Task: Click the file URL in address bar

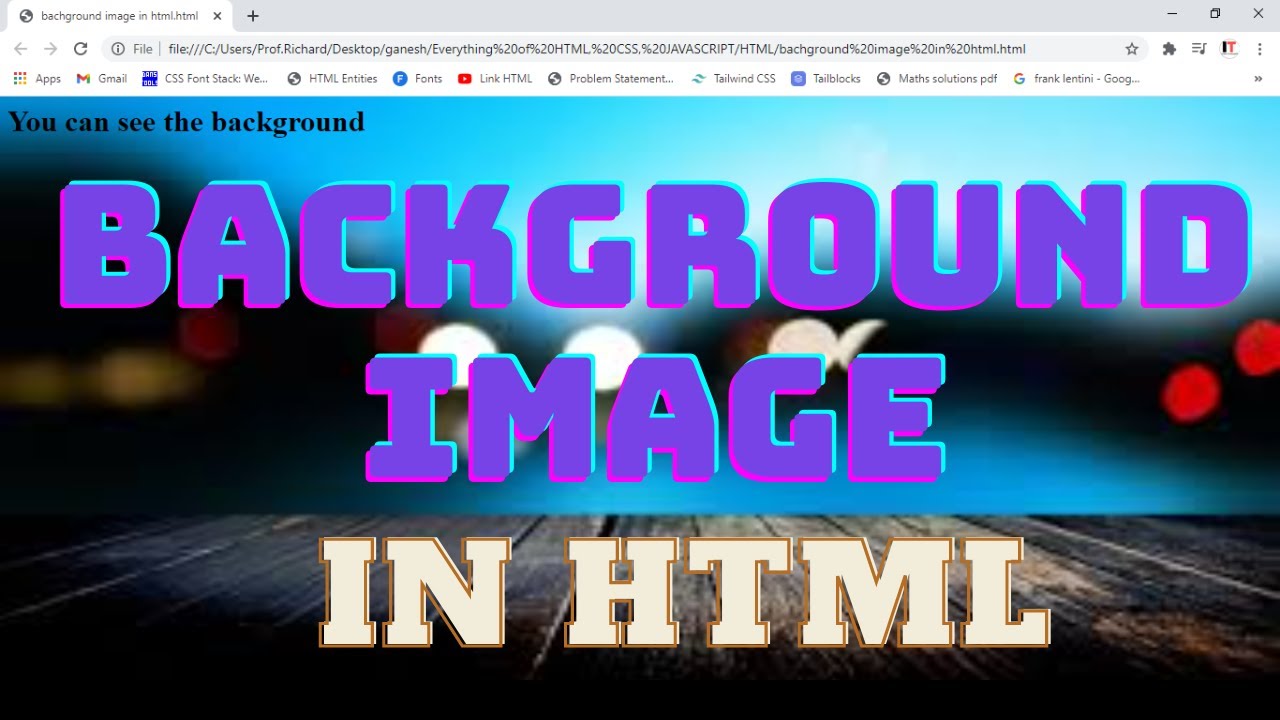Action: pyautogui.click(x=597, y=49)
